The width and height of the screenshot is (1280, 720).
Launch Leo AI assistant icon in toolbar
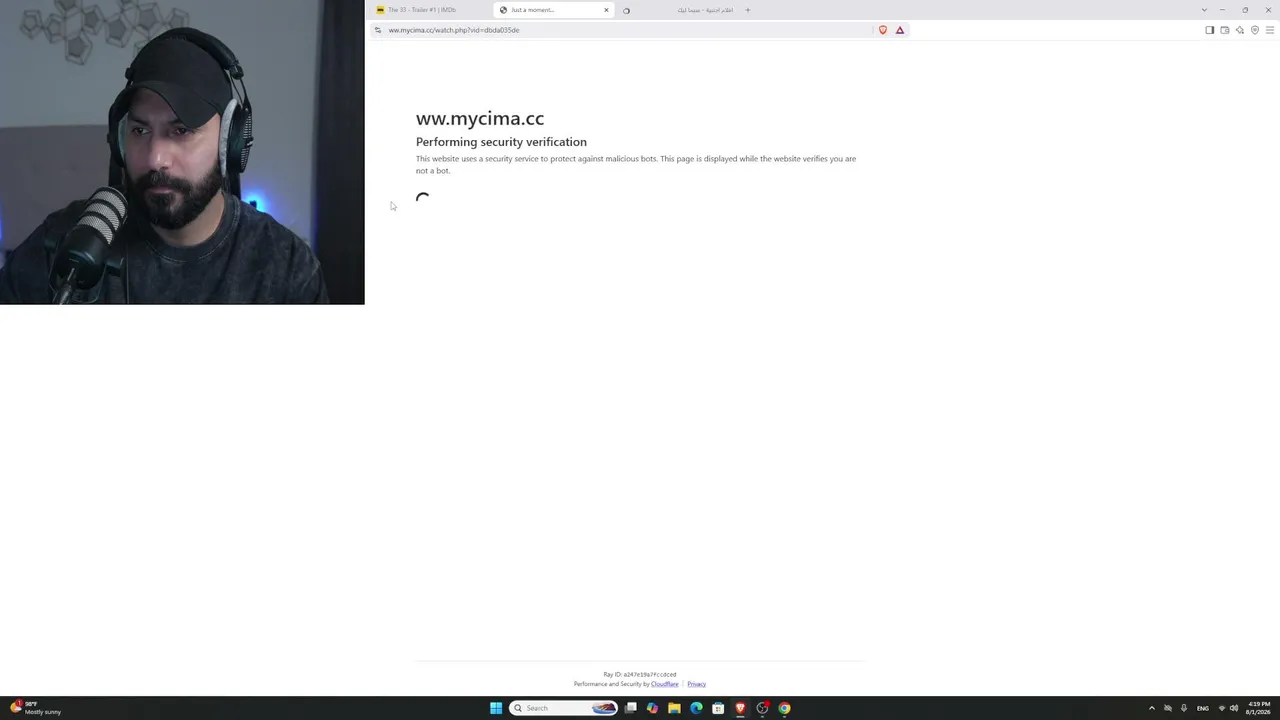[1240, 30]
